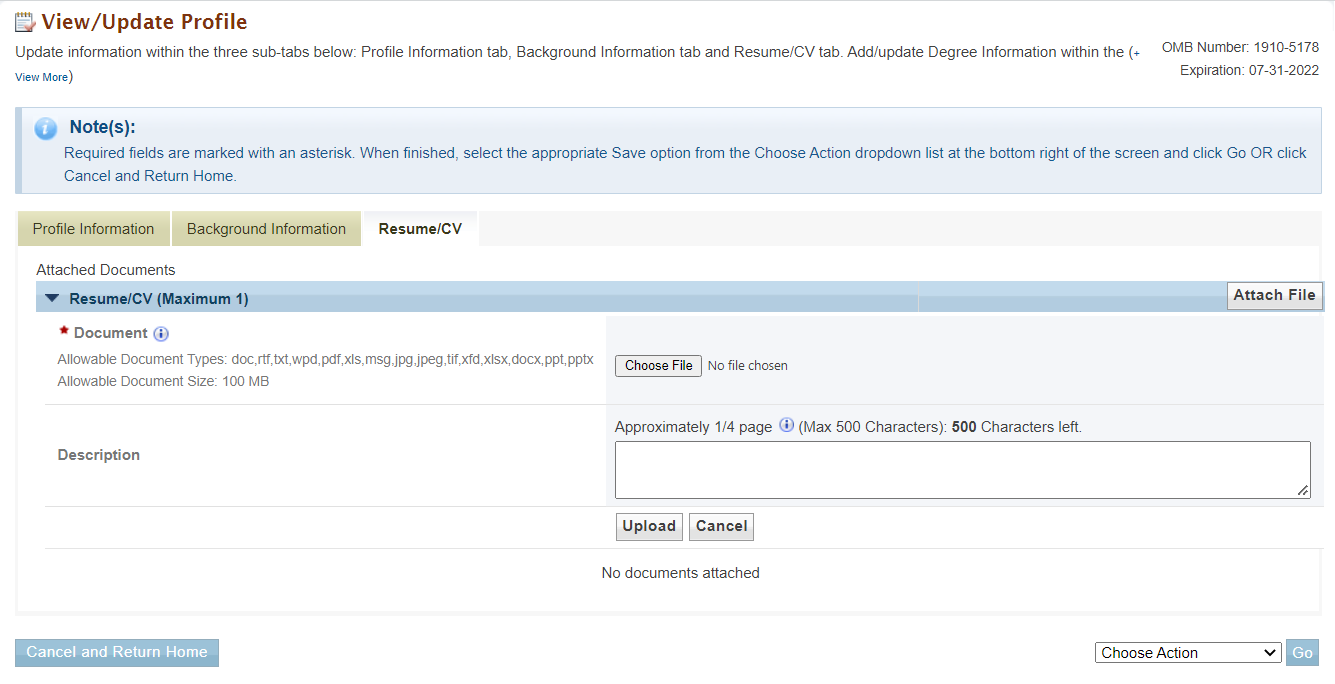Expand the View More link

point(41,77)
